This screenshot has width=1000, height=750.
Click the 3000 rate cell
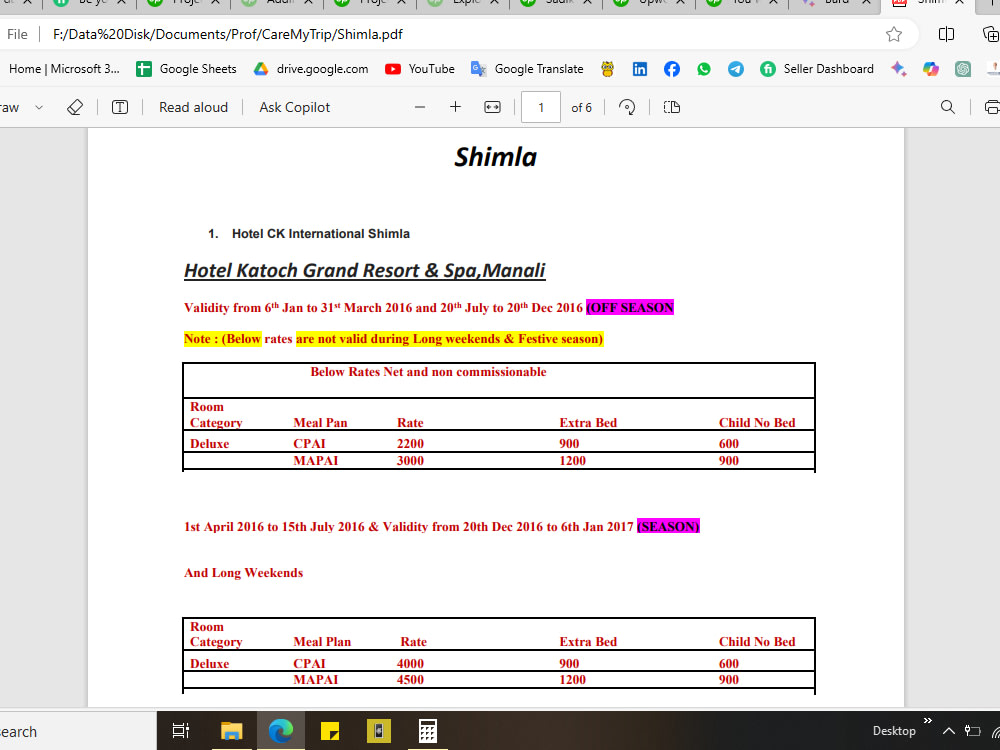click(x=410, y=460)
